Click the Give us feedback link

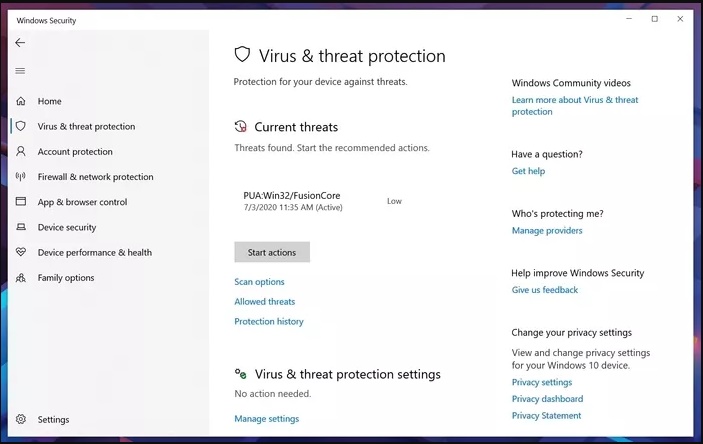tap(545, 290)
